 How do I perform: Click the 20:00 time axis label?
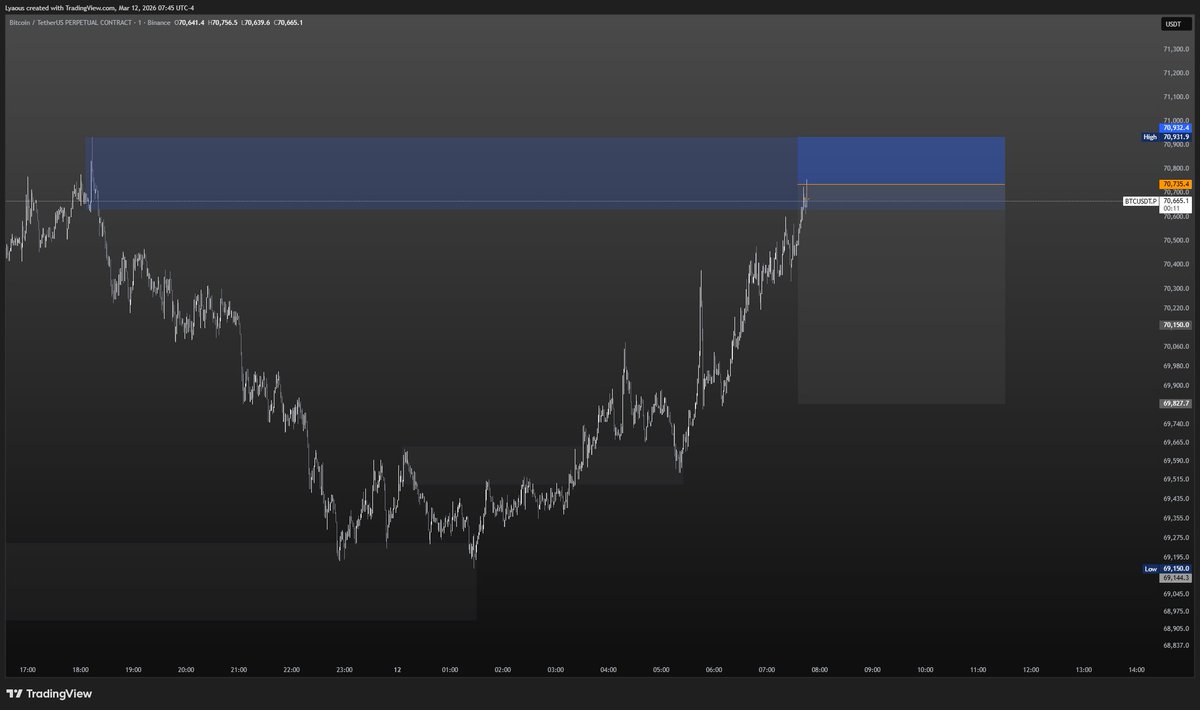coord(186,670)
